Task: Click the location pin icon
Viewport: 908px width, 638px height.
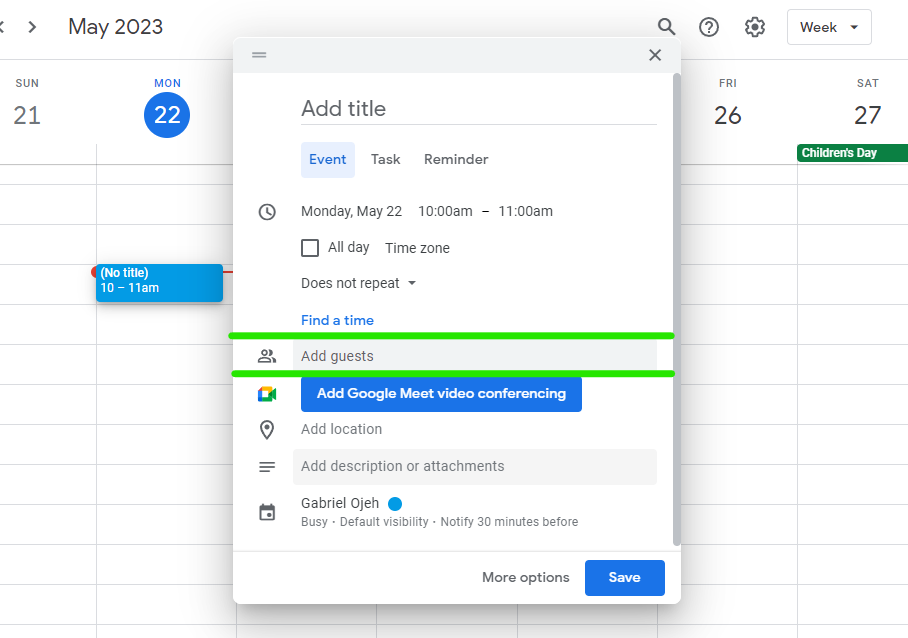Action: point(267,430)
